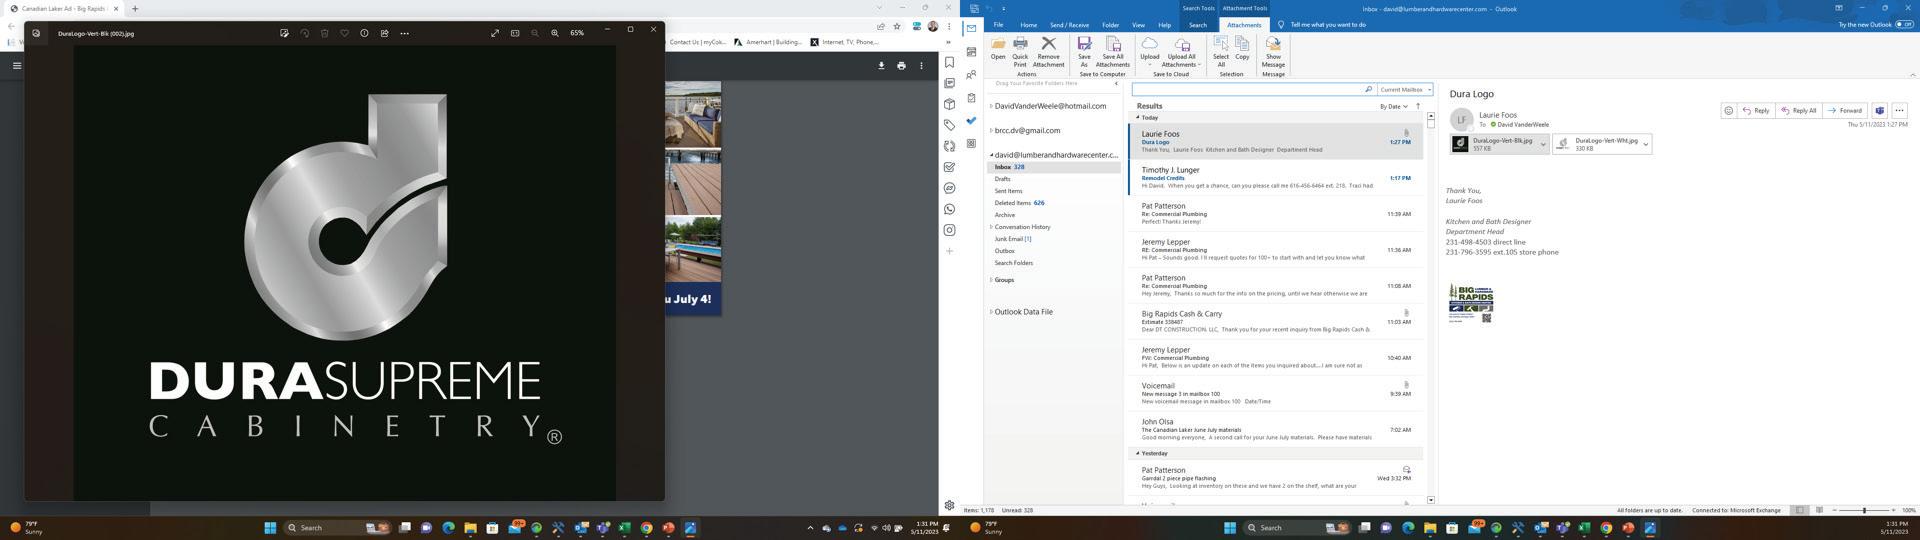Image resolution: width=1920 pixels, height=540 pixels.
Task: Print the PDF in Chrome viewer
Action: coord(901,66)
